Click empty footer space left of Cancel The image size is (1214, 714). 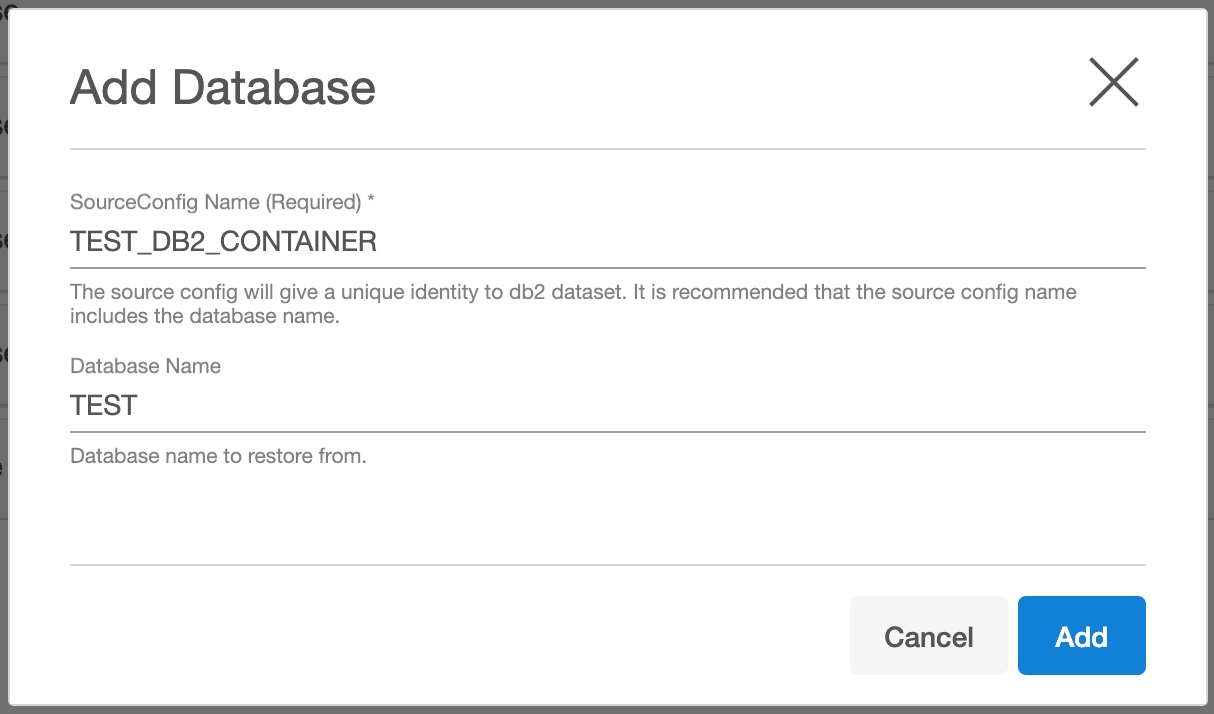click(x=450, y=636)
